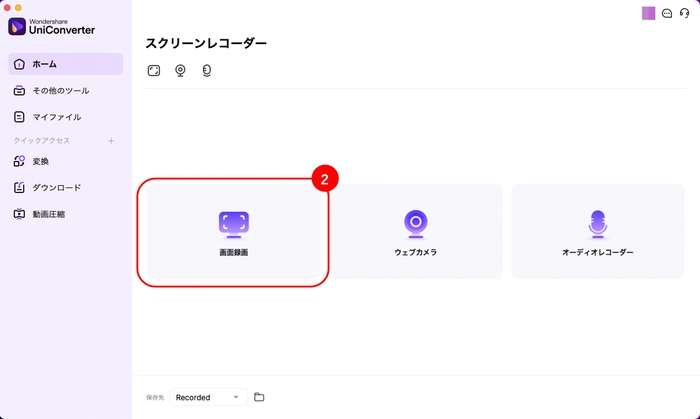Click the download icon beside ダウンロード
The image size is (700, 419).
pos(19,187)
